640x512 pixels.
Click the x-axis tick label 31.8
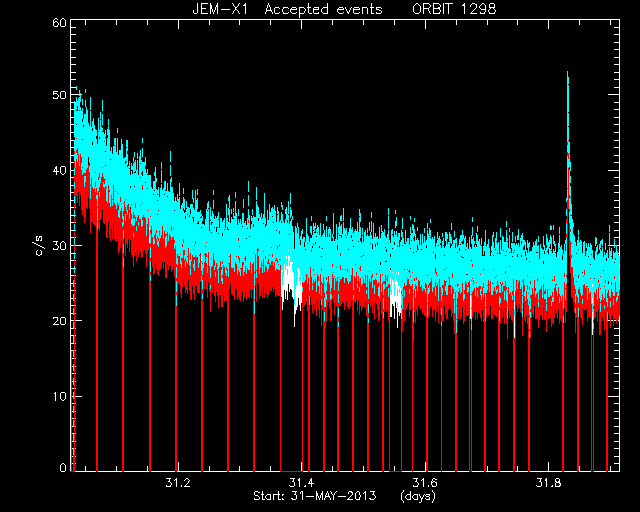pos(549,483)
